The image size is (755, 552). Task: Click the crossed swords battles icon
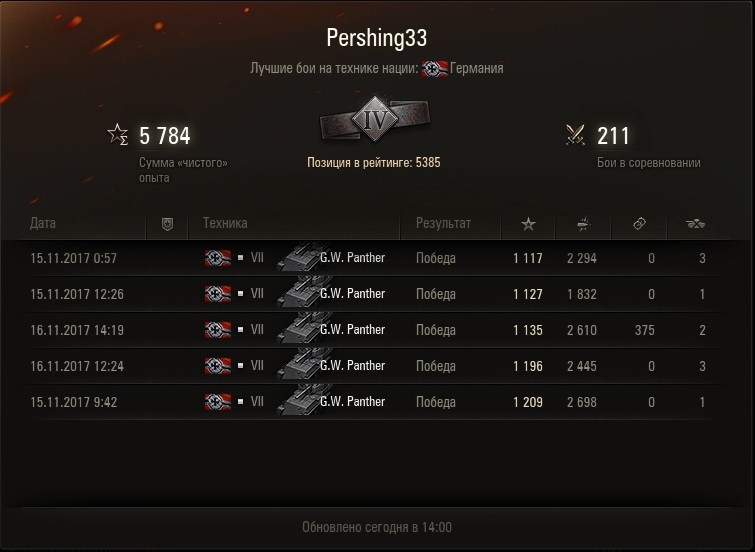point(575,135)
